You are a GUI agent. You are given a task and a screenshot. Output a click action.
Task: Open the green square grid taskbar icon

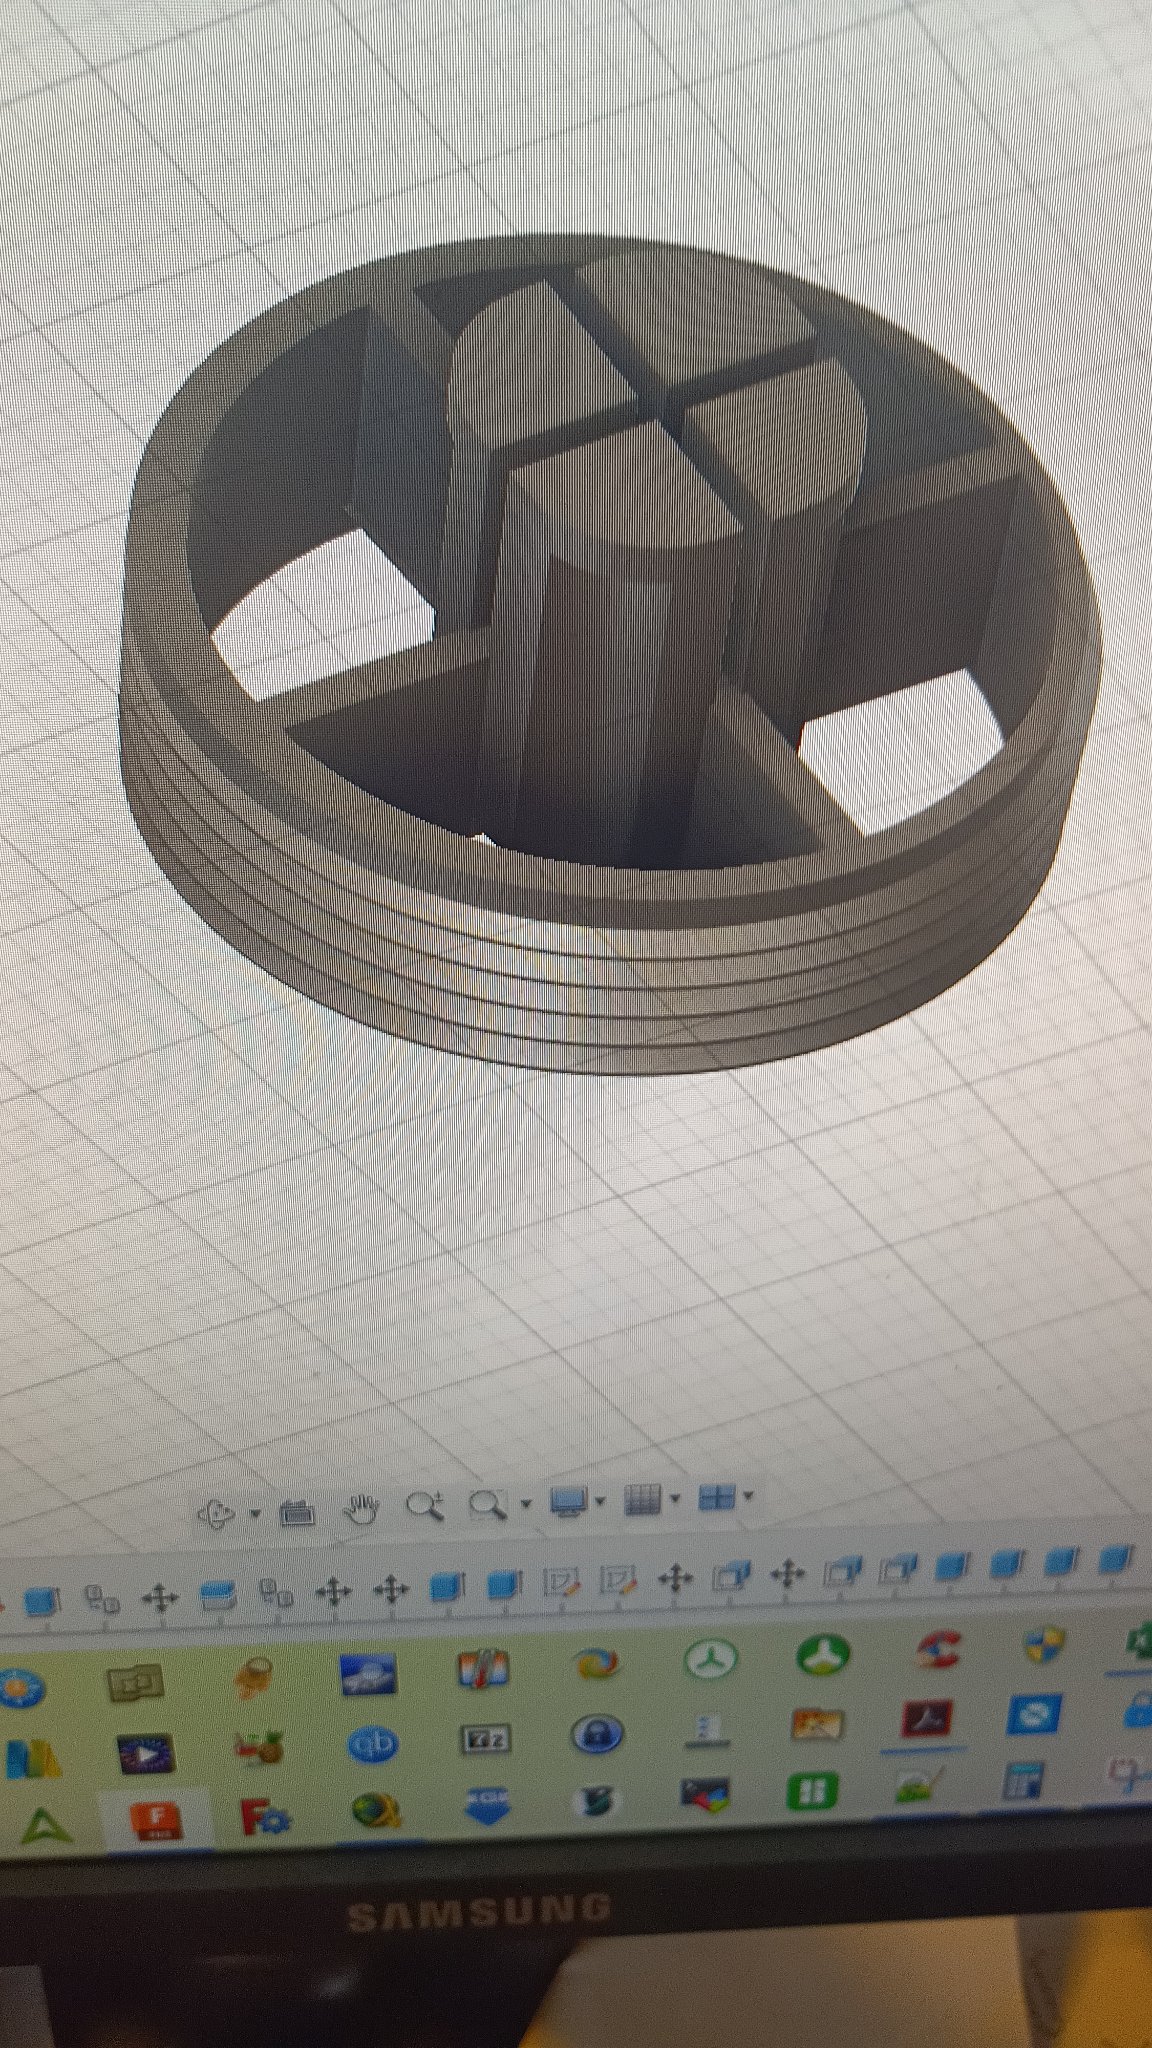[812, 1792]
